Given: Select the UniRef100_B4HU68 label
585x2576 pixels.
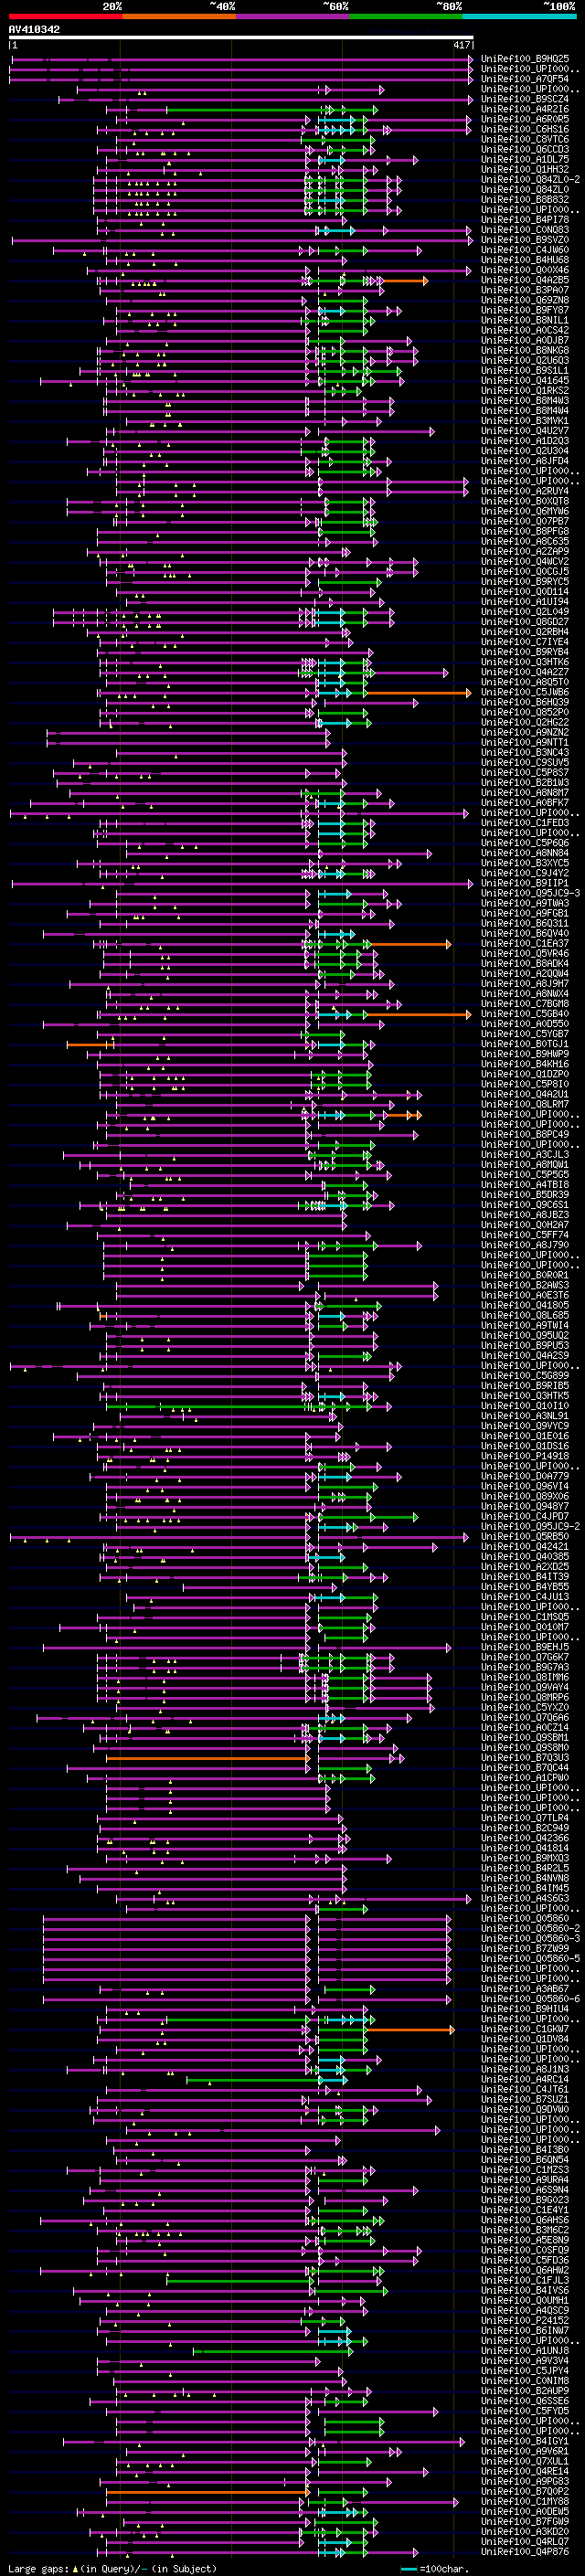Looking at the screenshot, I should [x=525, y=260].
